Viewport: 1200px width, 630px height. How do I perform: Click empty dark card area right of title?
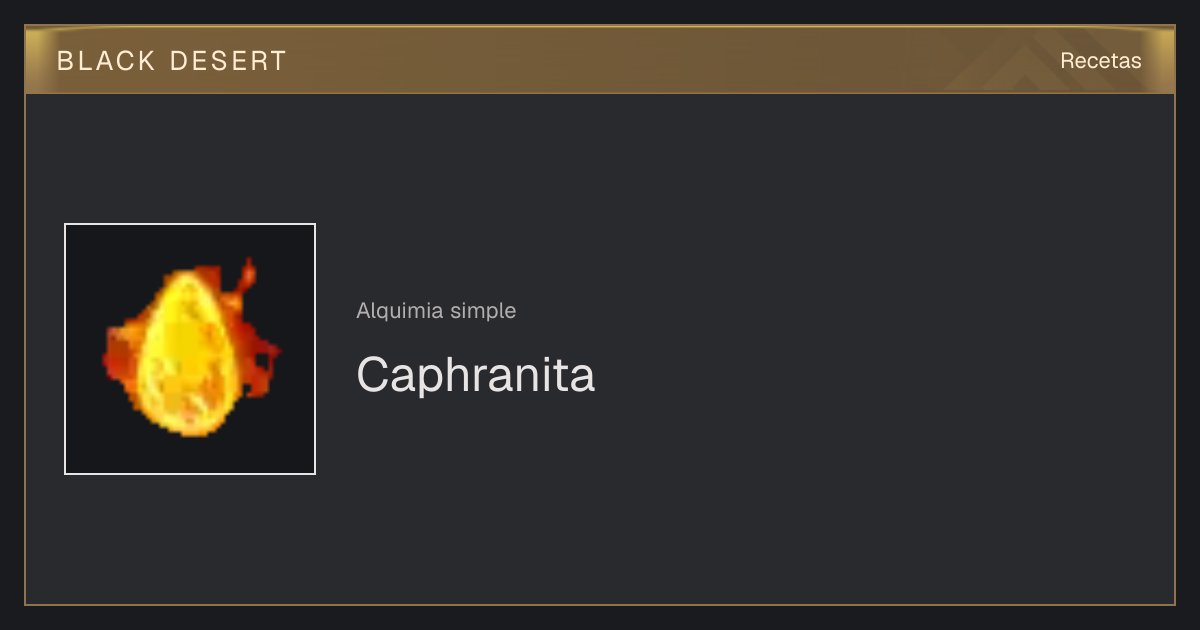point(880,374)
